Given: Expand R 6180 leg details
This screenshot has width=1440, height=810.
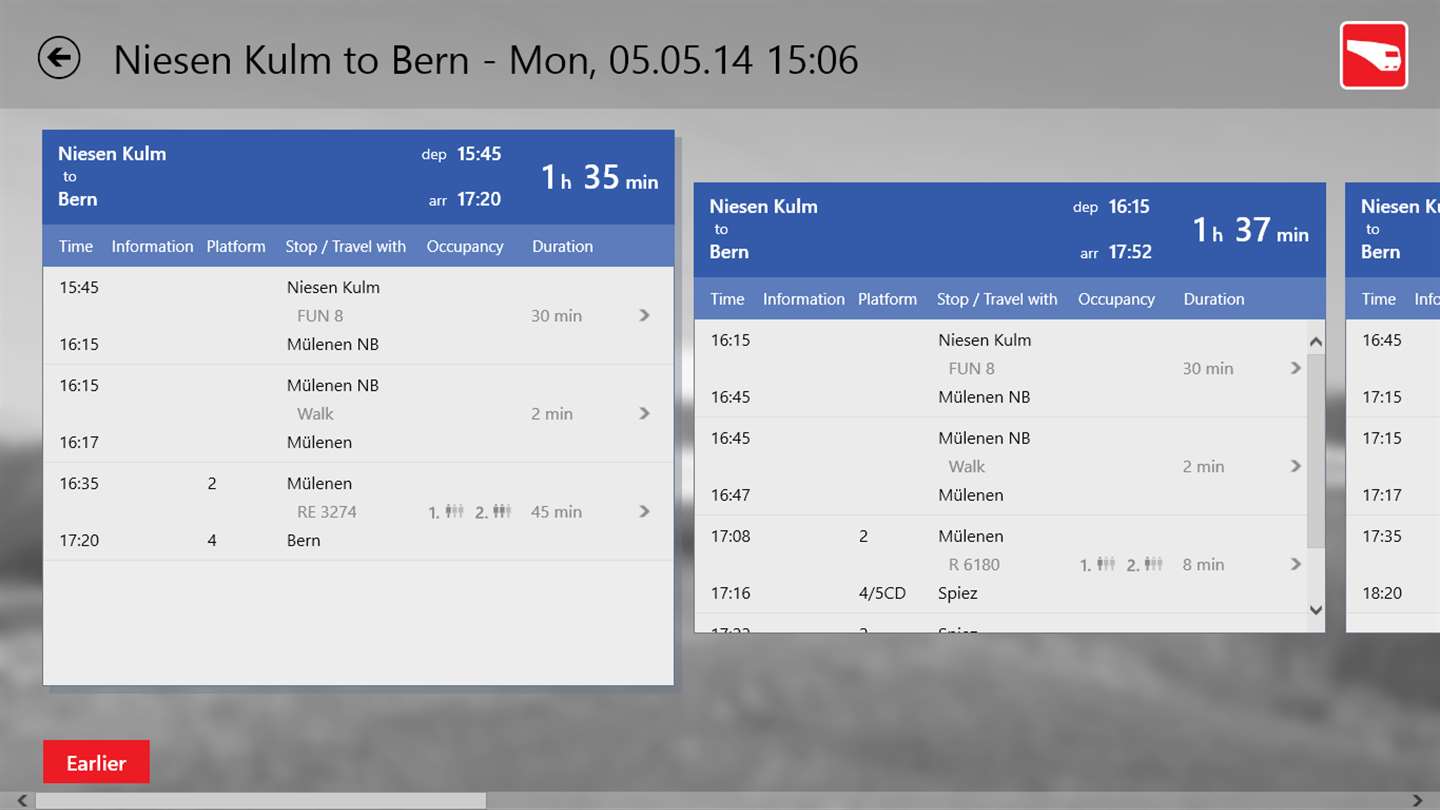Looking at the screenshot, I should tap(1295, 564).
